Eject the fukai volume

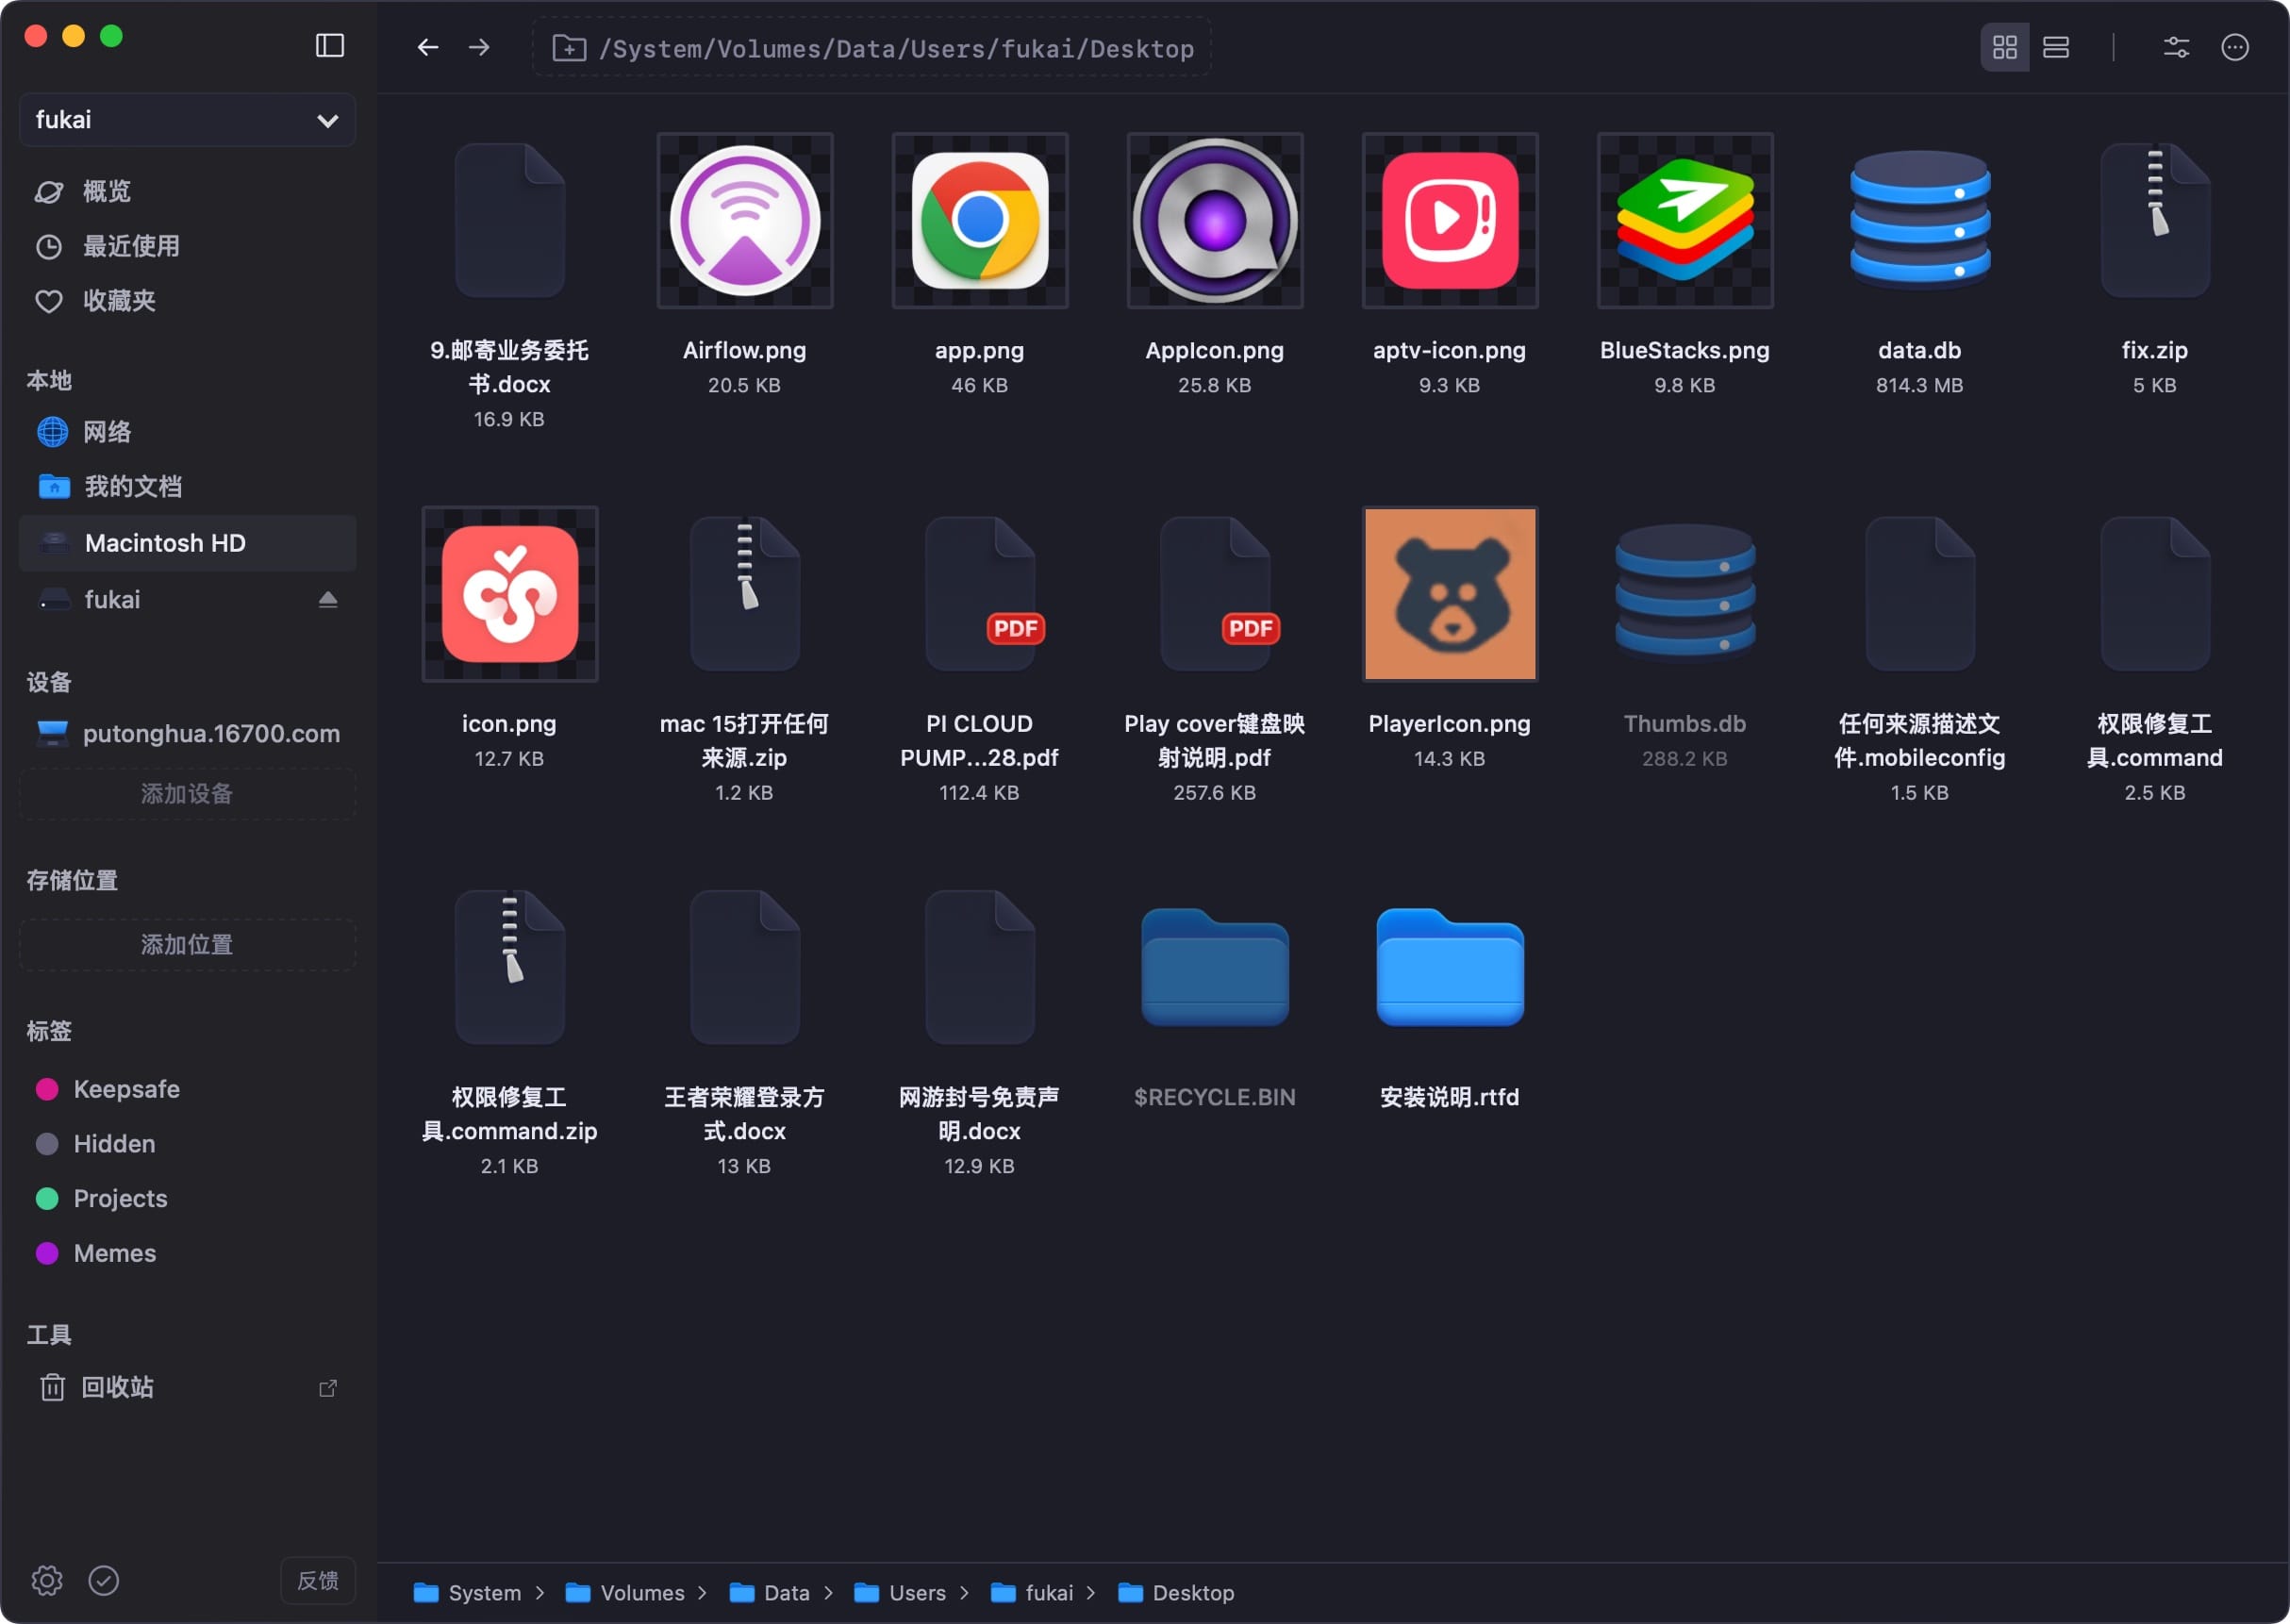coord(328,599)
